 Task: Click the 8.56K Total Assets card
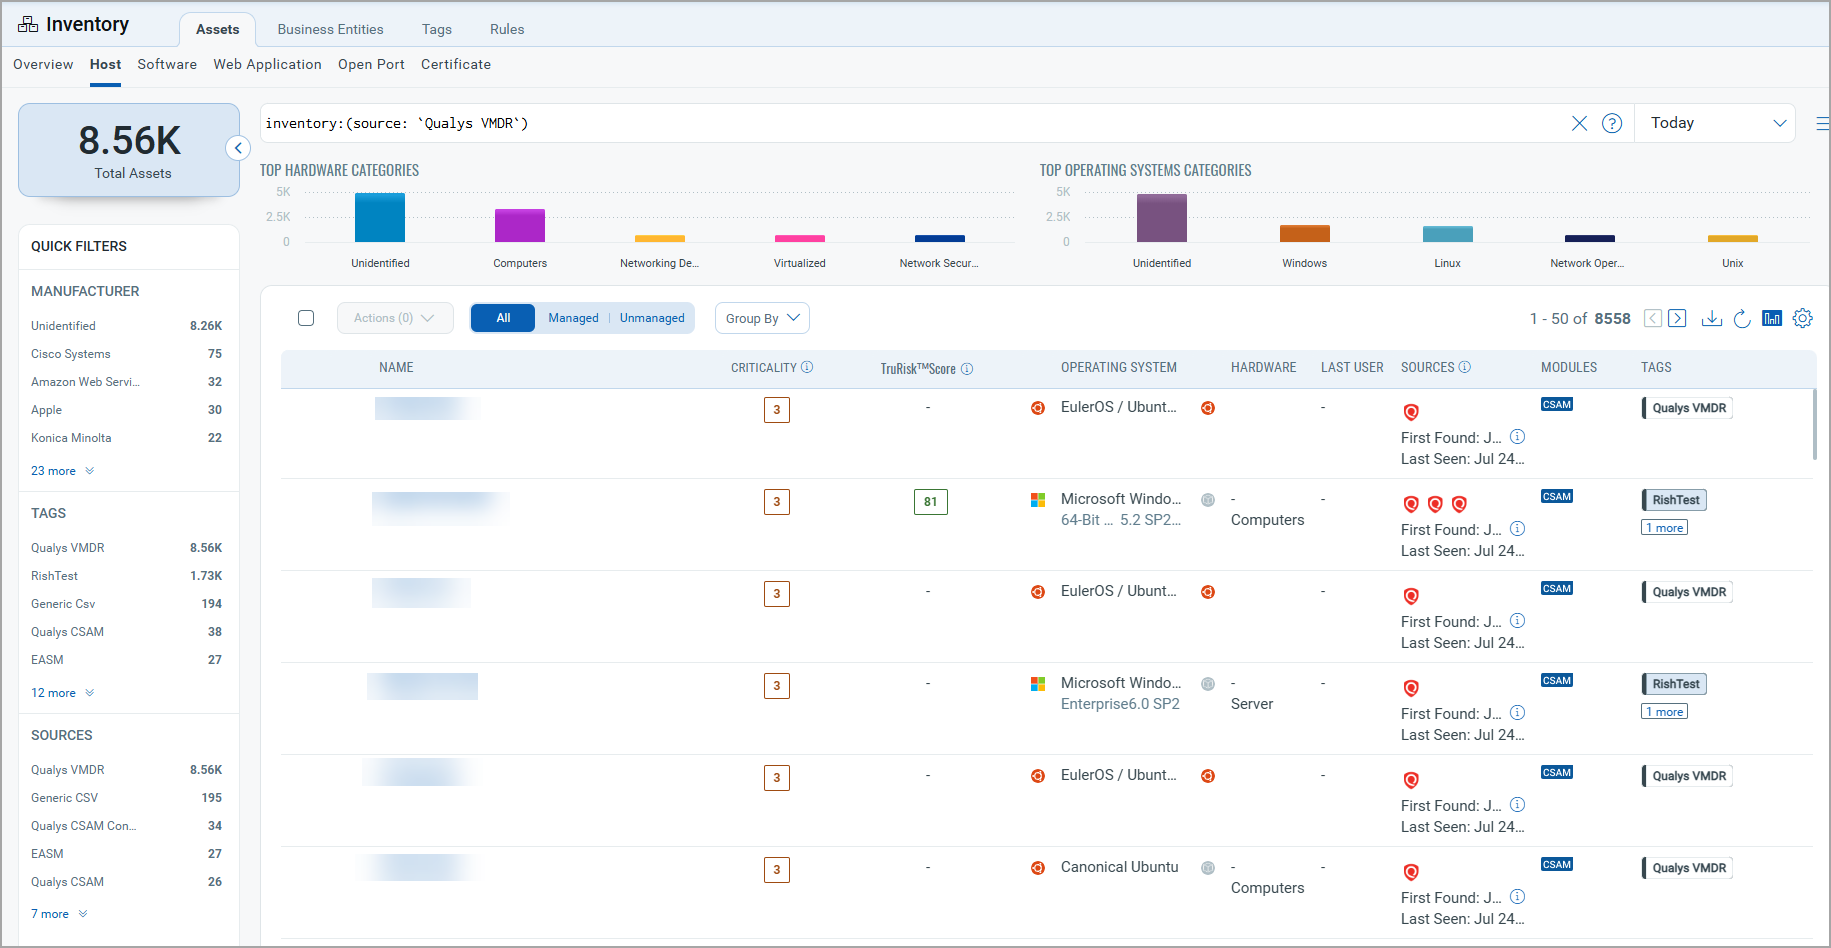coord(129,150)
